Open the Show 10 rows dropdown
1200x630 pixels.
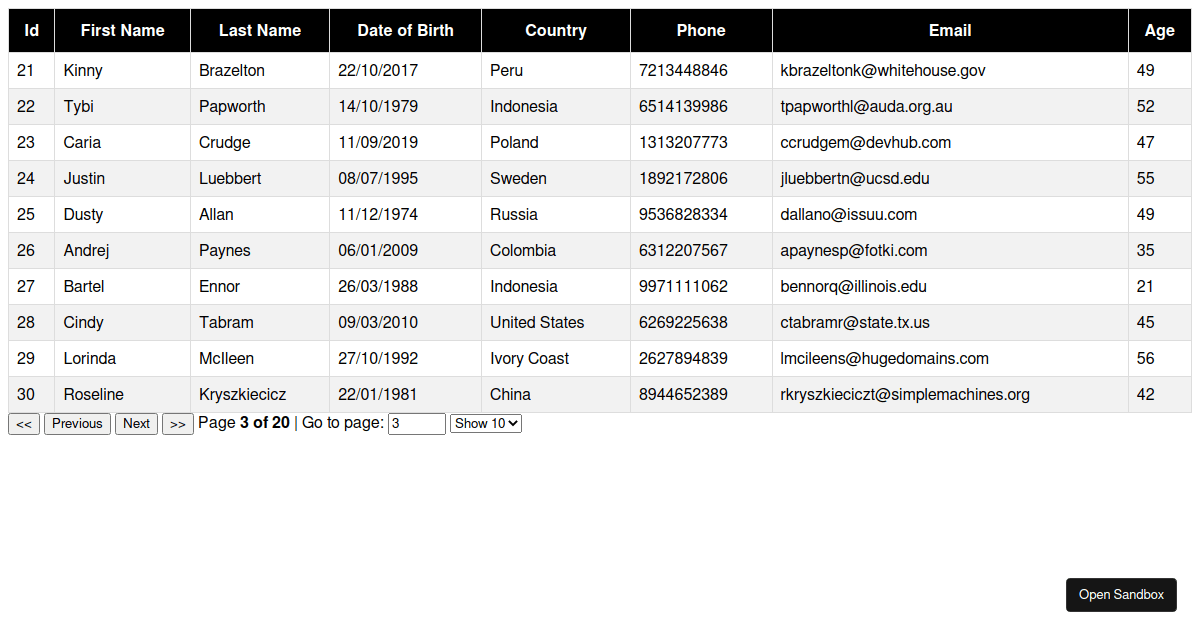click(486, 423)
